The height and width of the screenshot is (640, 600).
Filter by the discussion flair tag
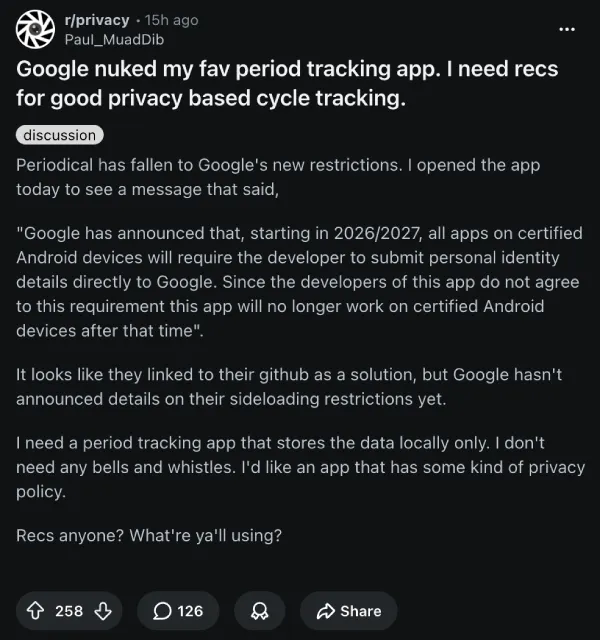pos(60,135)
